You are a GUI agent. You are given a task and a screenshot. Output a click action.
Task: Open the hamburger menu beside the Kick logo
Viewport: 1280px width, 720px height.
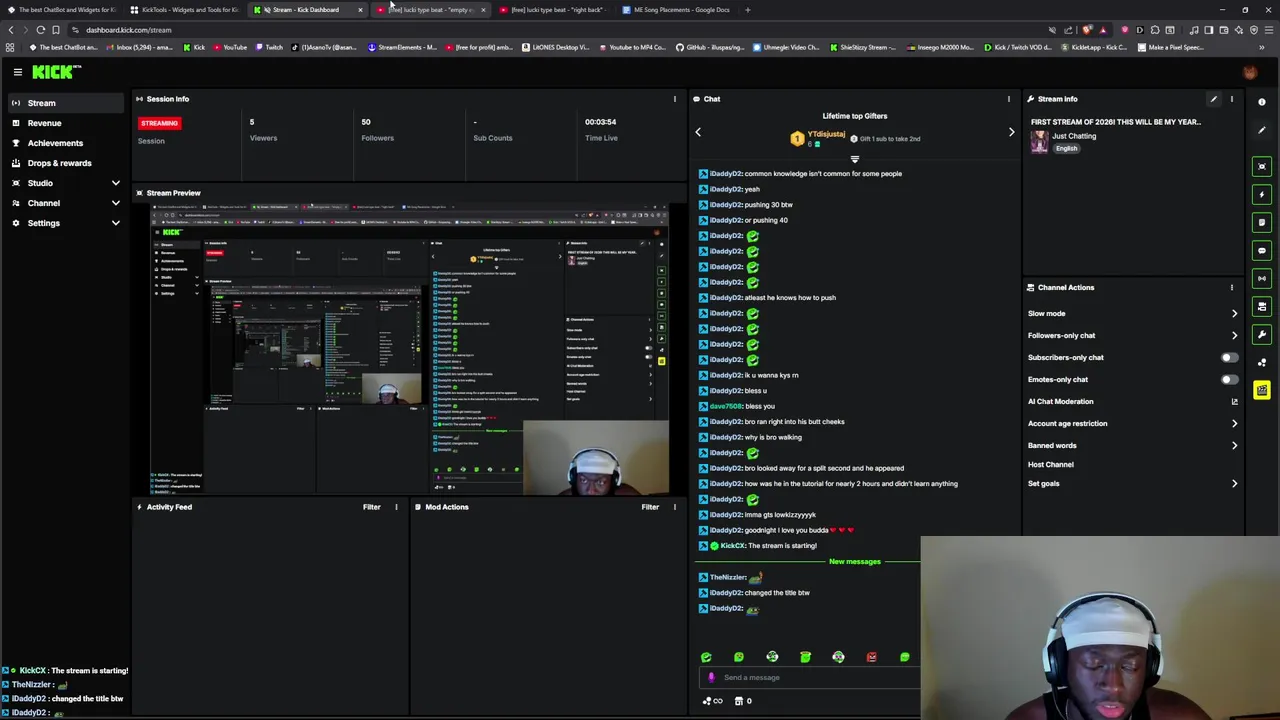(18, 72)
